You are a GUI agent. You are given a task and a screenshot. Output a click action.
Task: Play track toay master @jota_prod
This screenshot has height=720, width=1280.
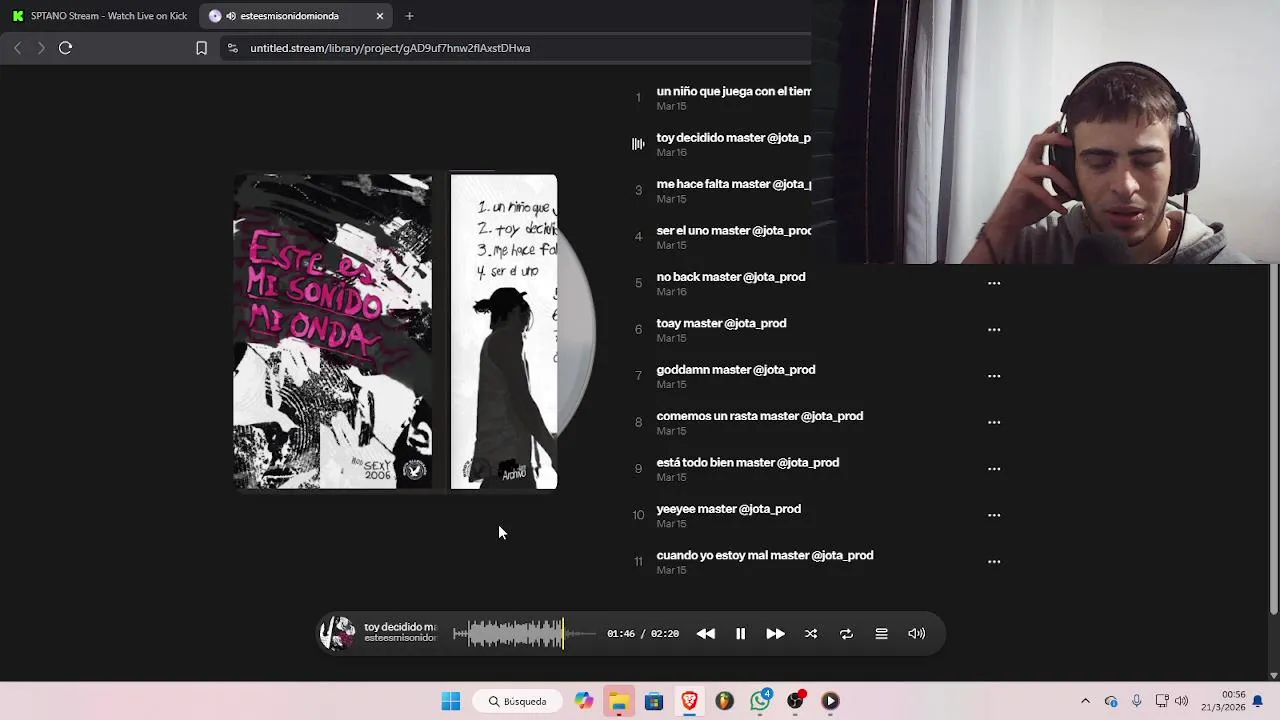[x=721, y=323]
